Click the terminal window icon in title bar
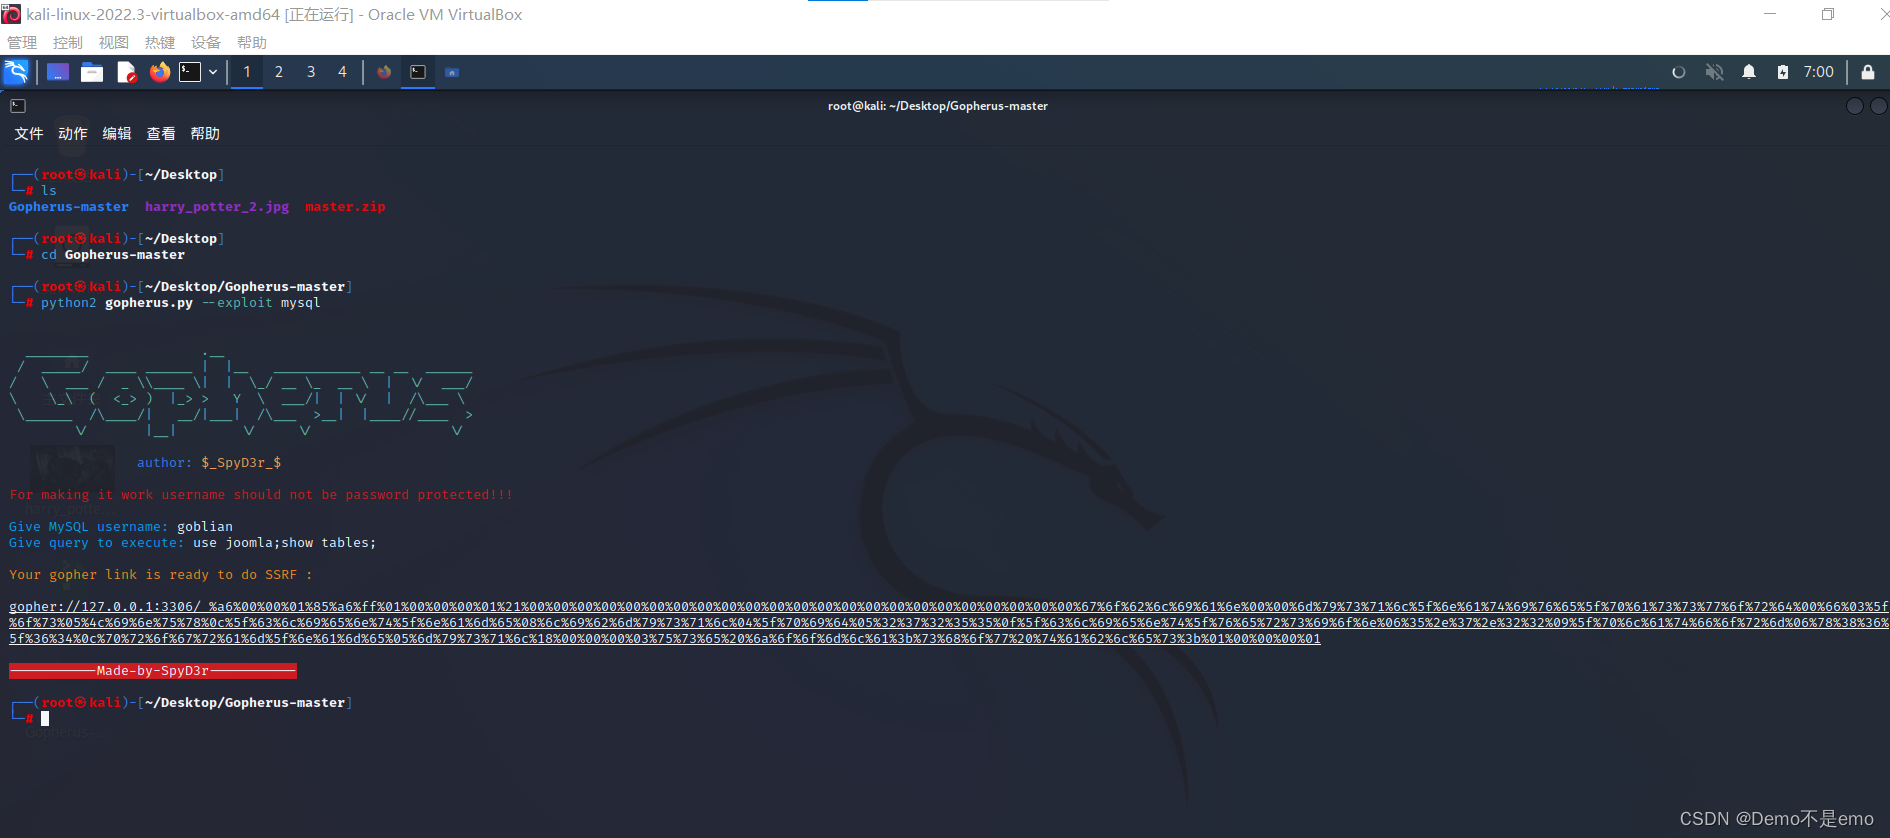This screenshot has width=1890, height=838. (x=18, y=106)
